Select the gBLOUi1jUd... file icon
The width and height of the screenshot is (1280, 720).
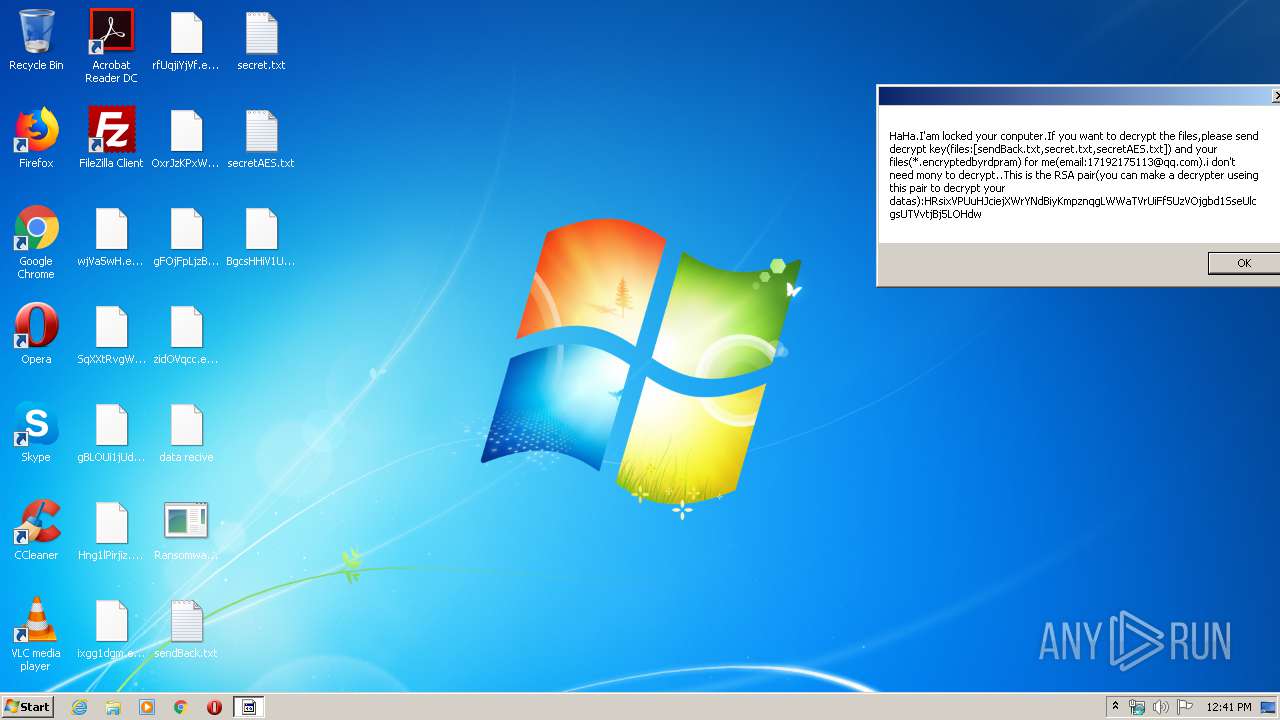tap(111, 432)
